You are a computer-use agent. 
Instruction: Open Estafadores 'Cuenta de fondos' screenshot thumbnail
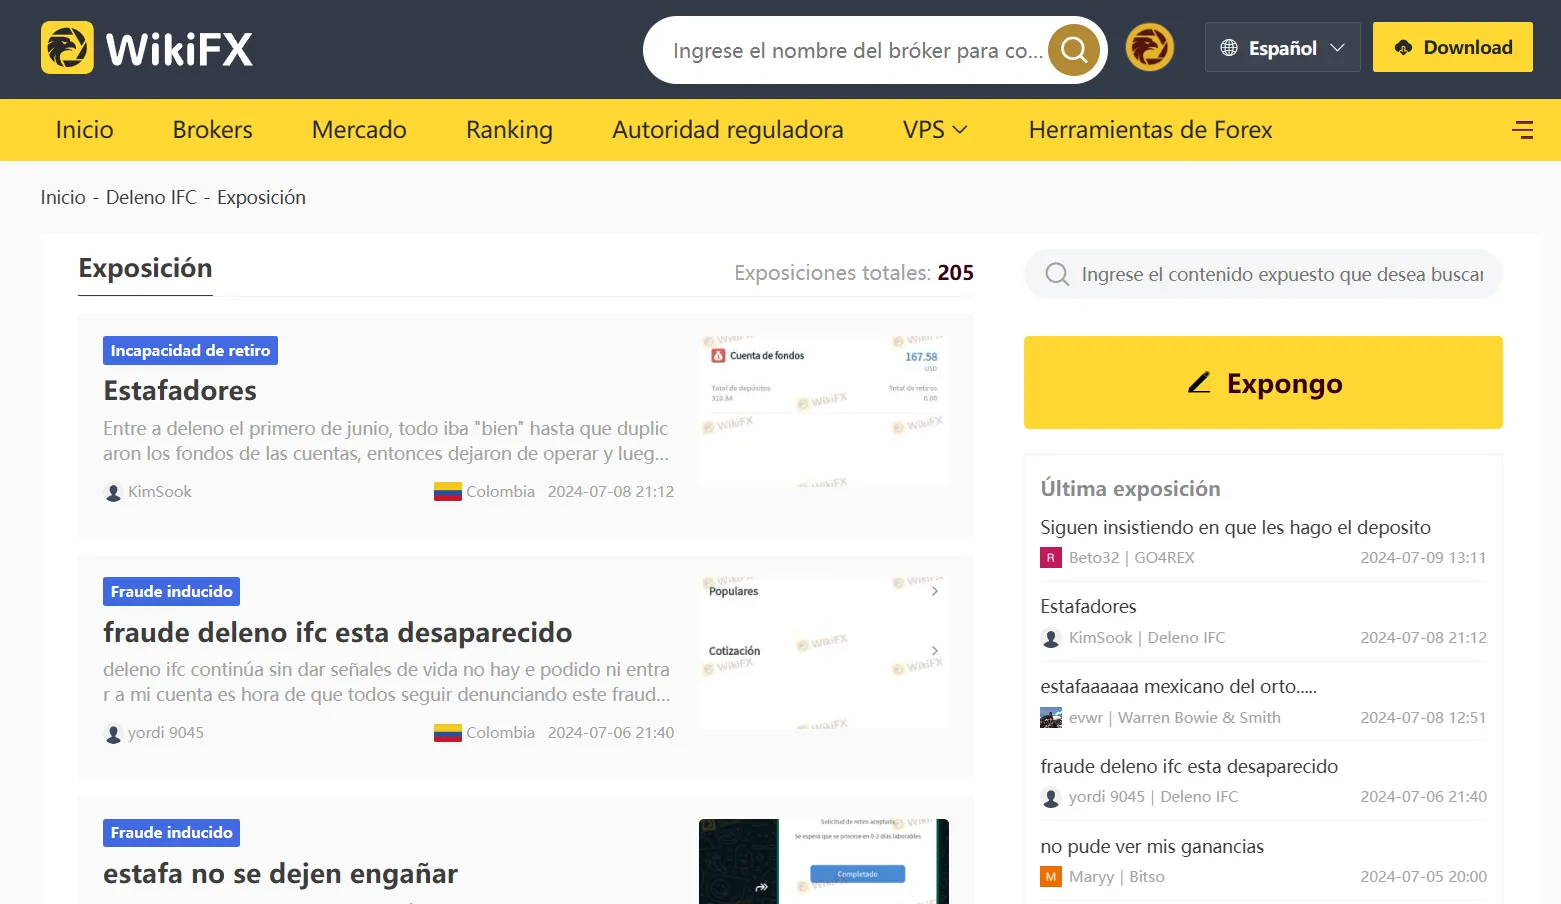click(x=824, y=412)
